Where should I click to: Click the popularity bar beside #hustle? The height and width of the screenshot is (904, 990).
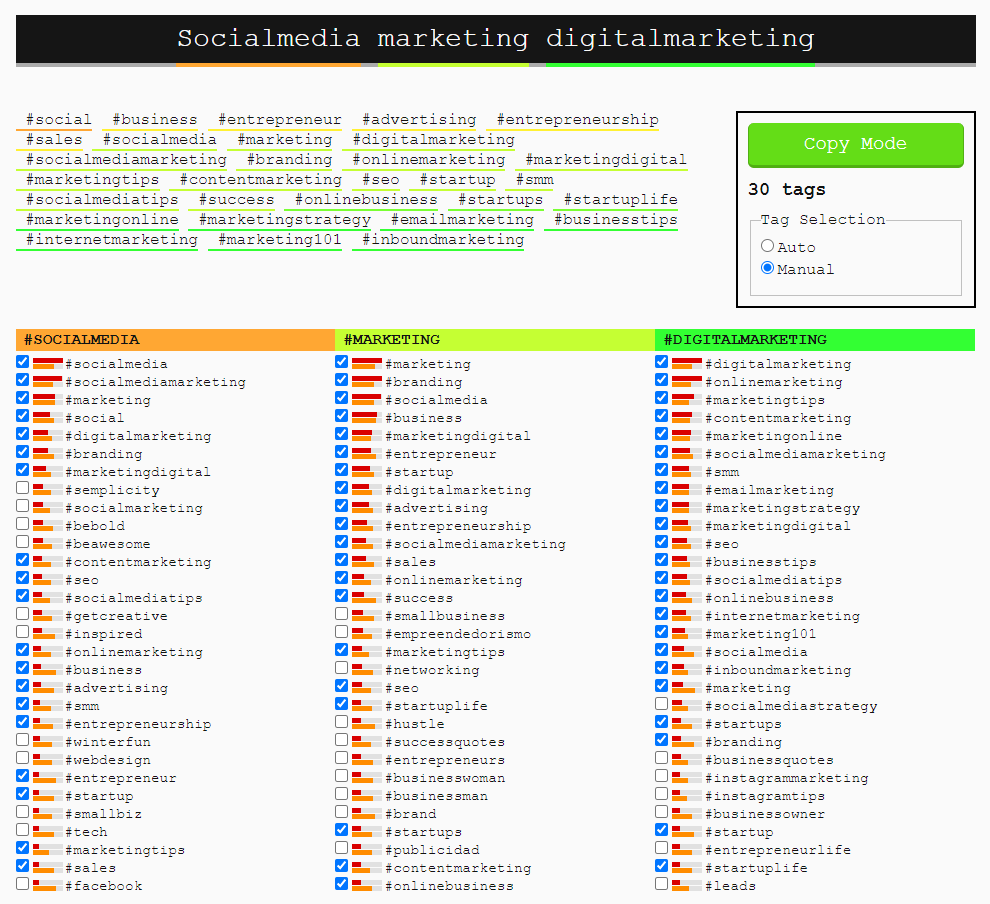click(x=367, y=723)
